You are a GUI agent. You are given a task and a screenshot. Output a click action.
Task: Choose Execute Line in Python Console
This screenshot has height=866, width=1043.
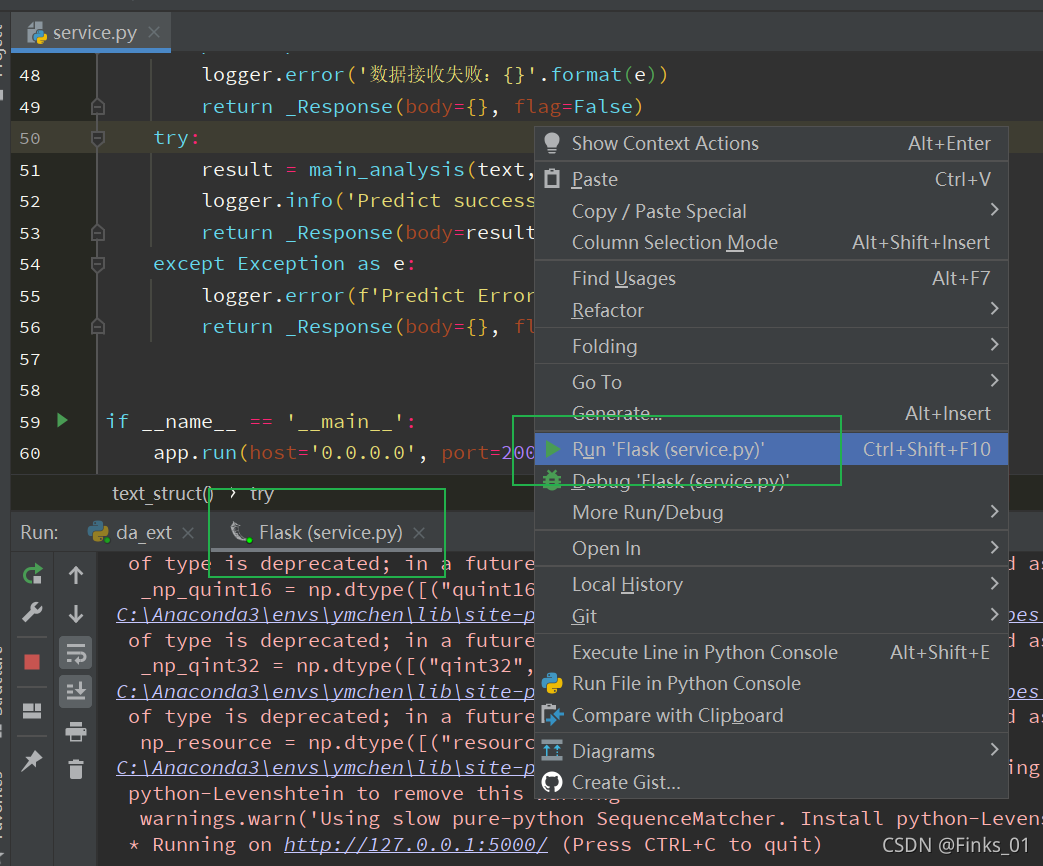click(772, 652)
